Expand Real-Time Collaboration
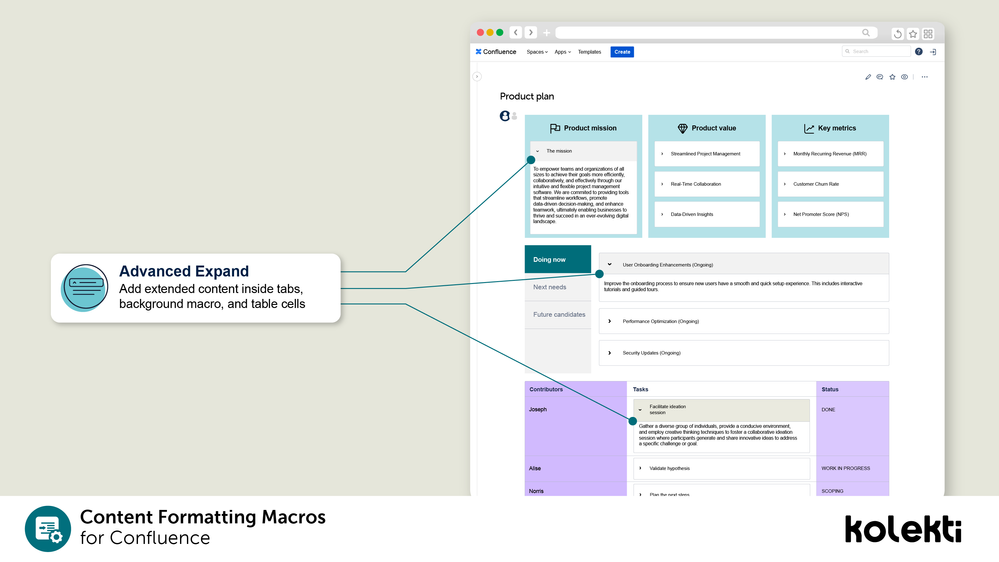Image resolution: width=999 pixels, height=562 pixels. [707, 184]
